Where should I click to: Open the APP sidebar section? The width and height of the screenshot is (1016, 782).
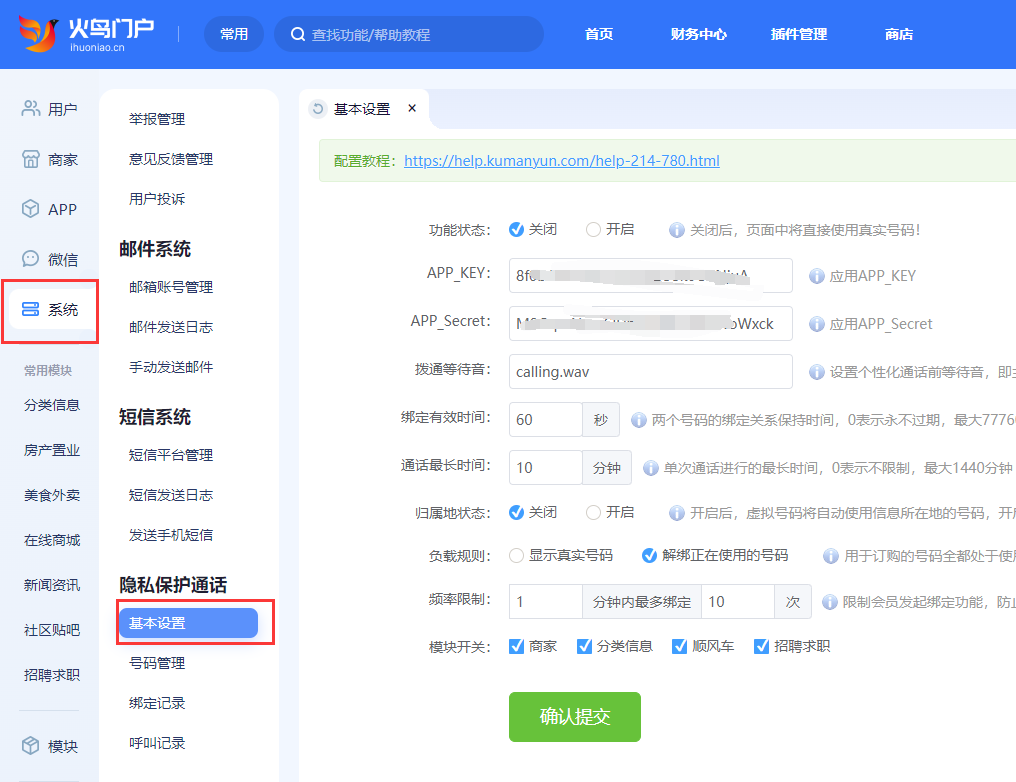click(x=50, y=209)
